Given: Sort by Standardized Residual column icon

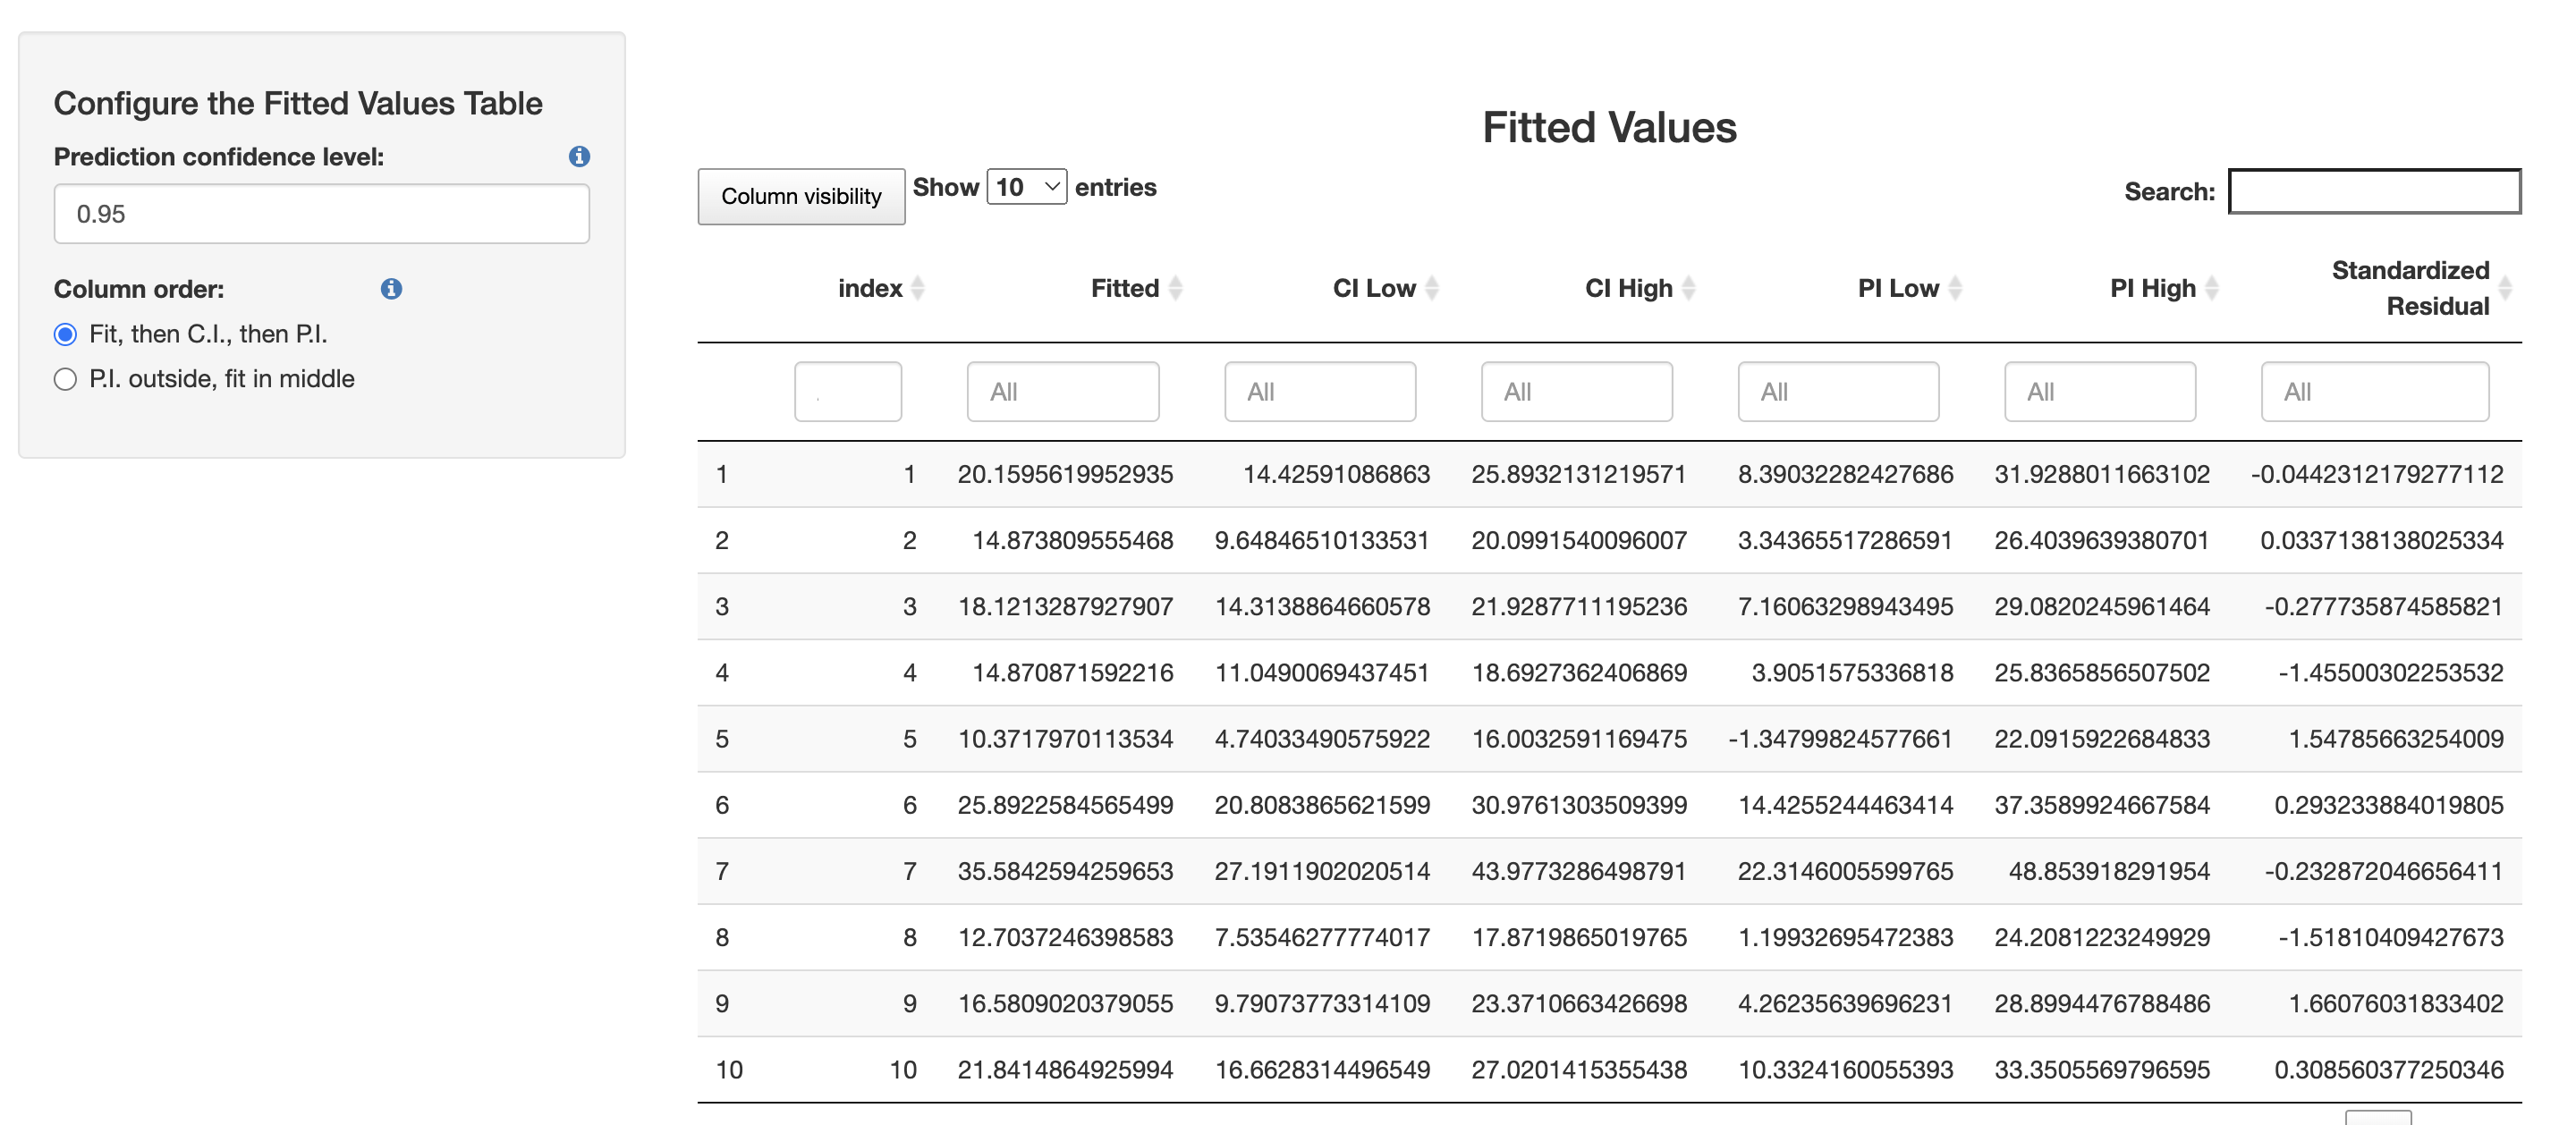Looking at the screenshot, I should click(2504, 288).
